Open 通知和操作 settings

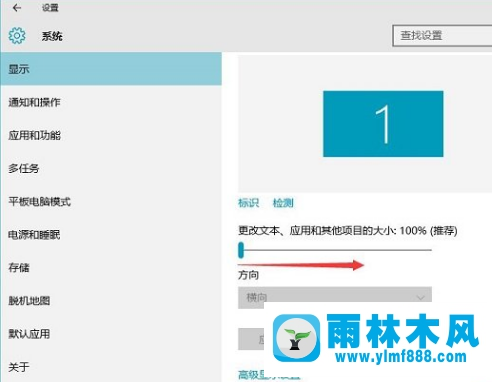111,102
